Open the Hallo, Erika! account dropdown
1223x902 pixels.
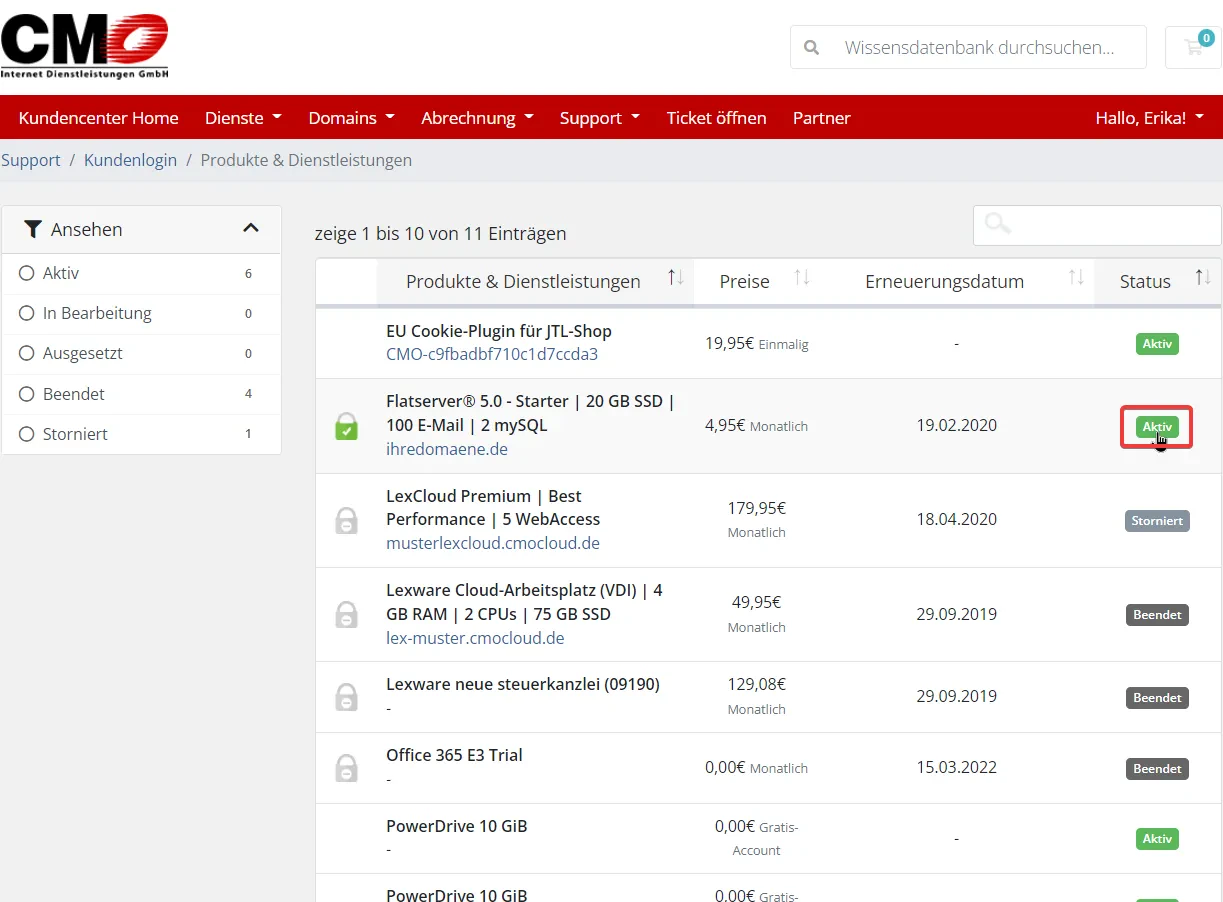1150,118
